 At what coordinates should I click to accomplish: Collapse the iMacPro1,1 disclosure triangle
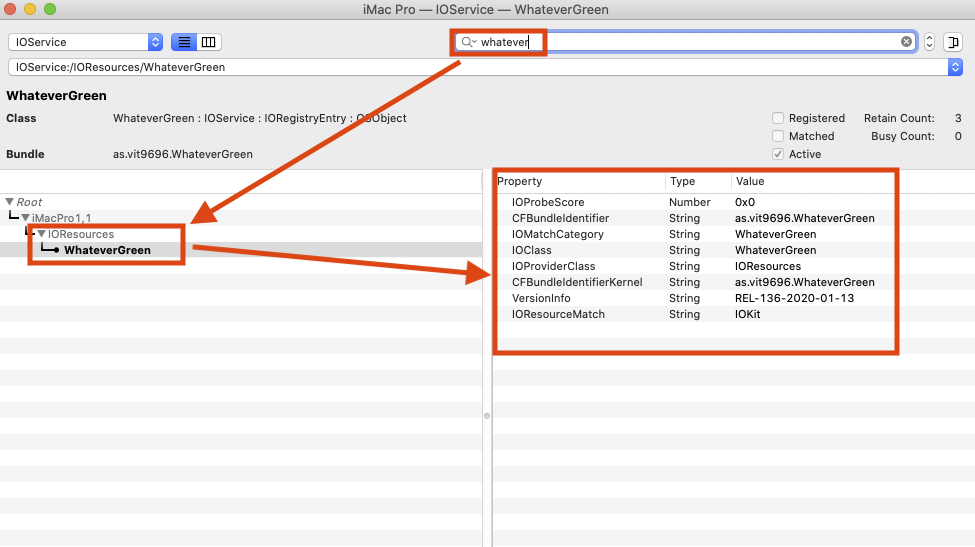coord(25,218)
